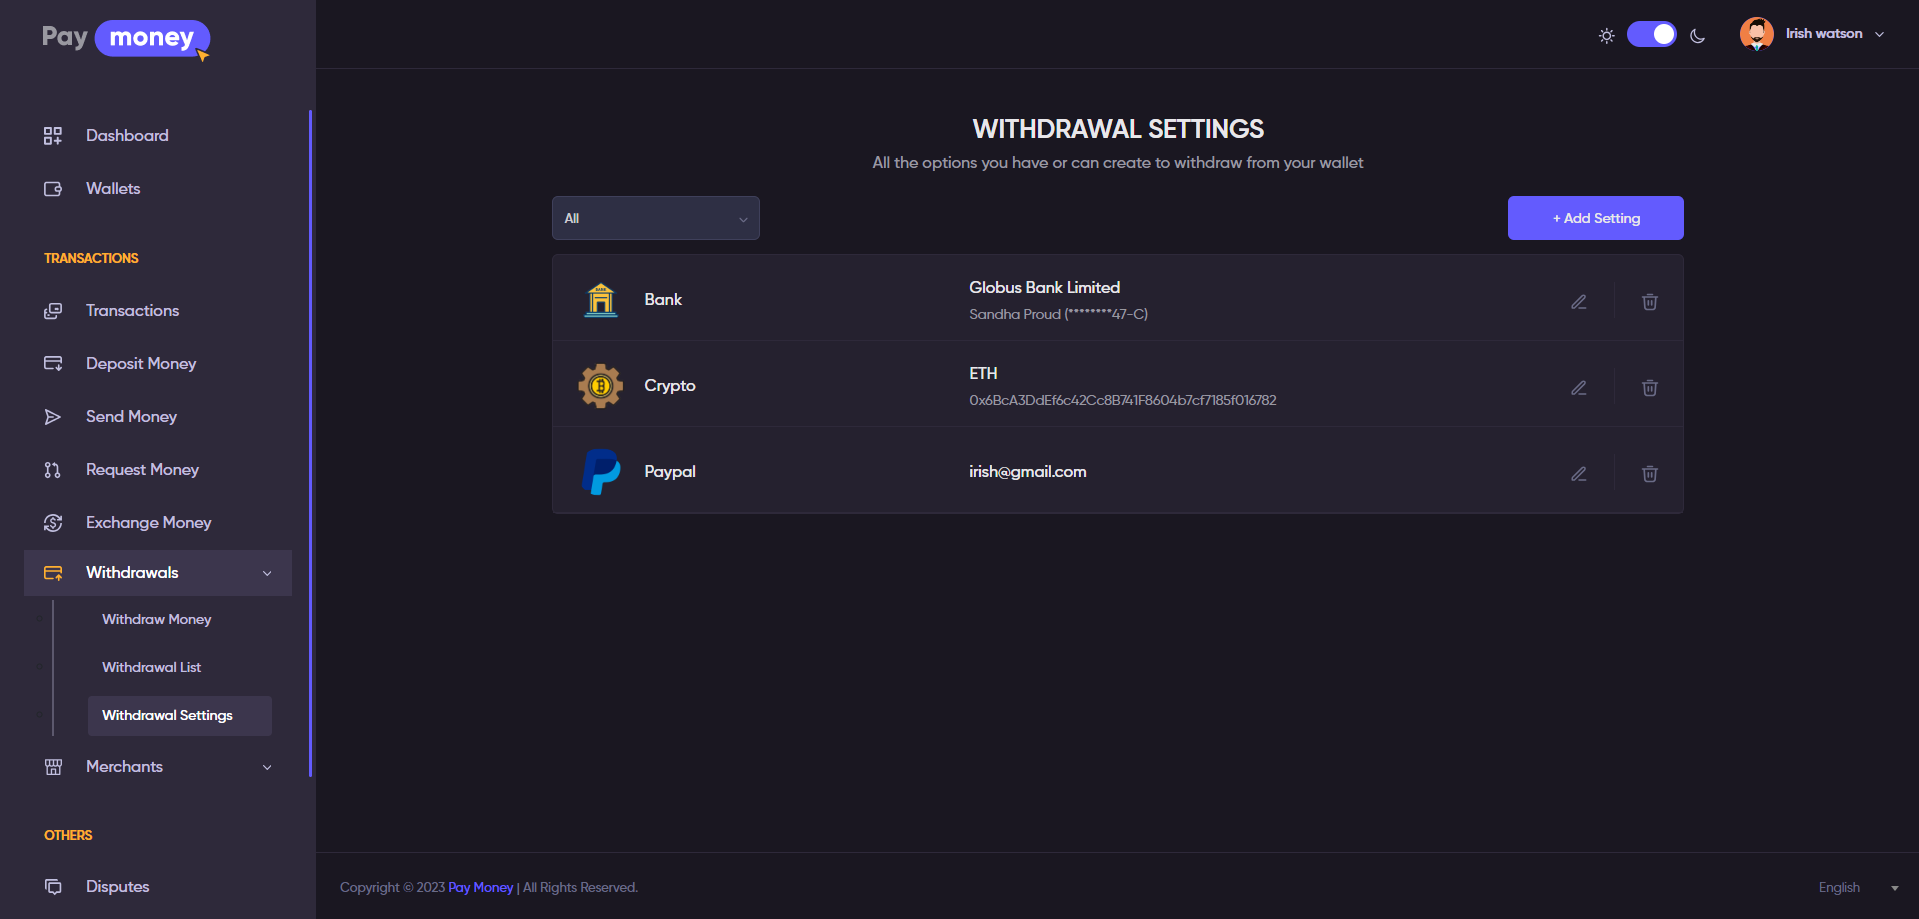Follow the Pay Money footer link
Viewport: 1919px width, 919px height.
click(x=480, y=888)
